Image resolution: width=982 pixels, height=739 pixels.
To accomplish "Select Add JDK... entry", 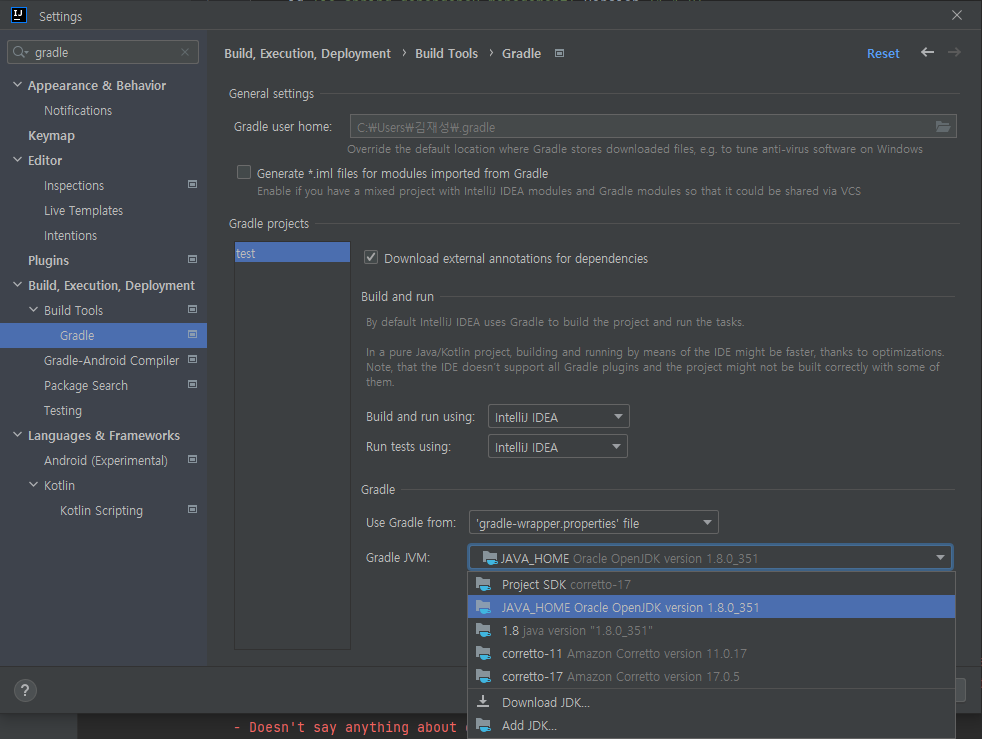I will tap(711, 725).
